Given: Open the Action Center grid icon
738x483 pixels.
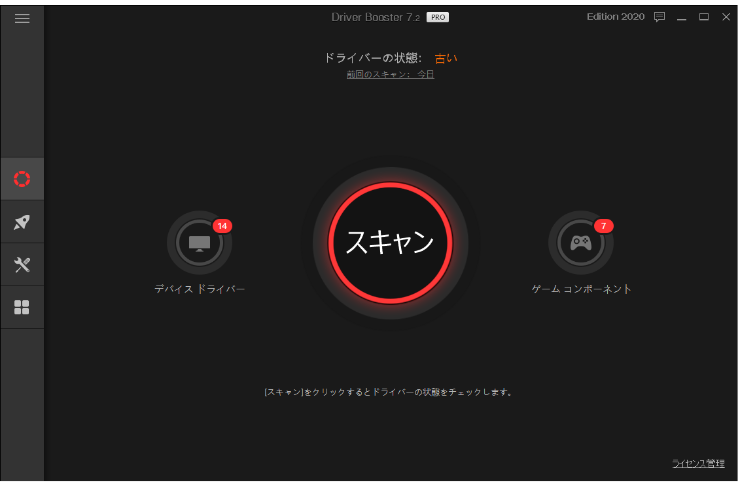Looking at the screenshot, I should pos(22,307).
